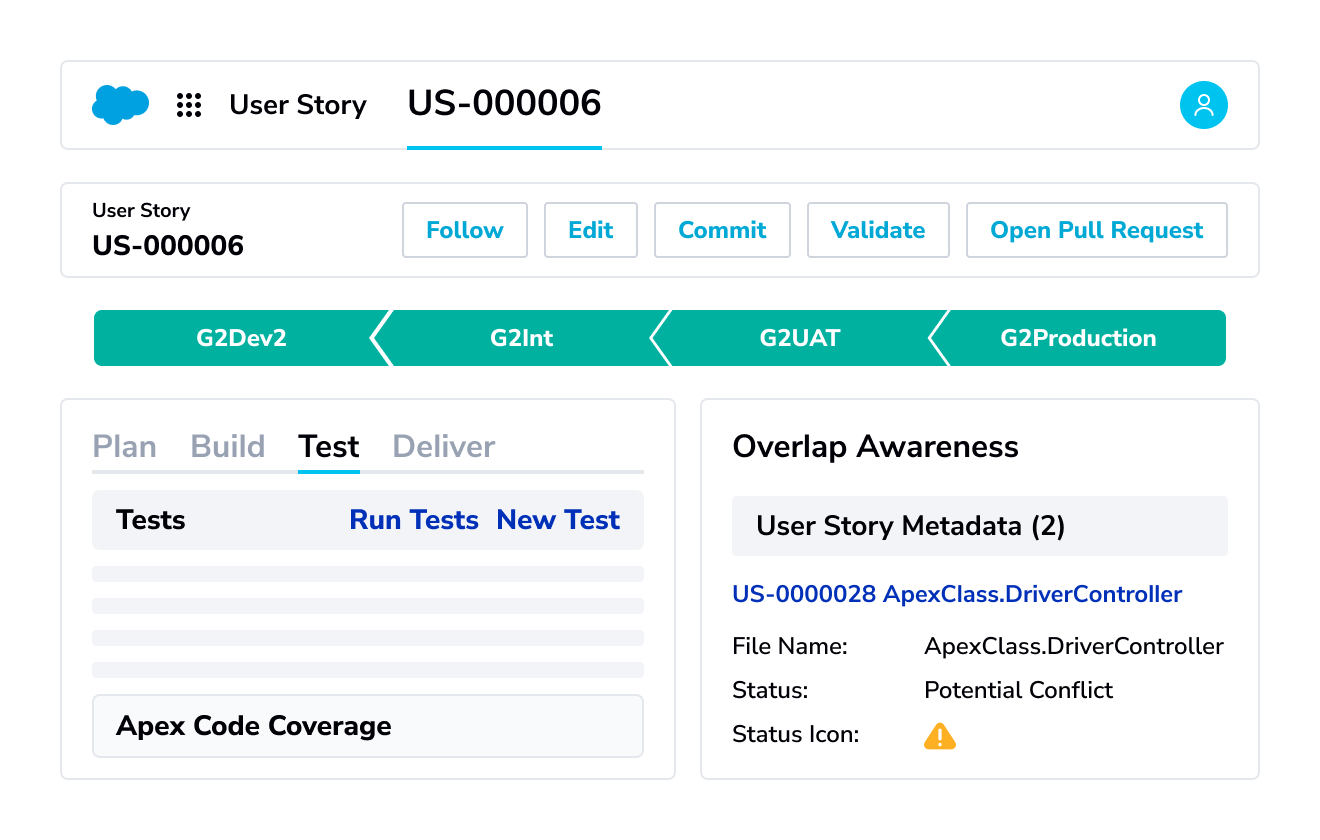Click the Validate button
The height and width of the screenshot is (840, 1320).
click(878, 230)
